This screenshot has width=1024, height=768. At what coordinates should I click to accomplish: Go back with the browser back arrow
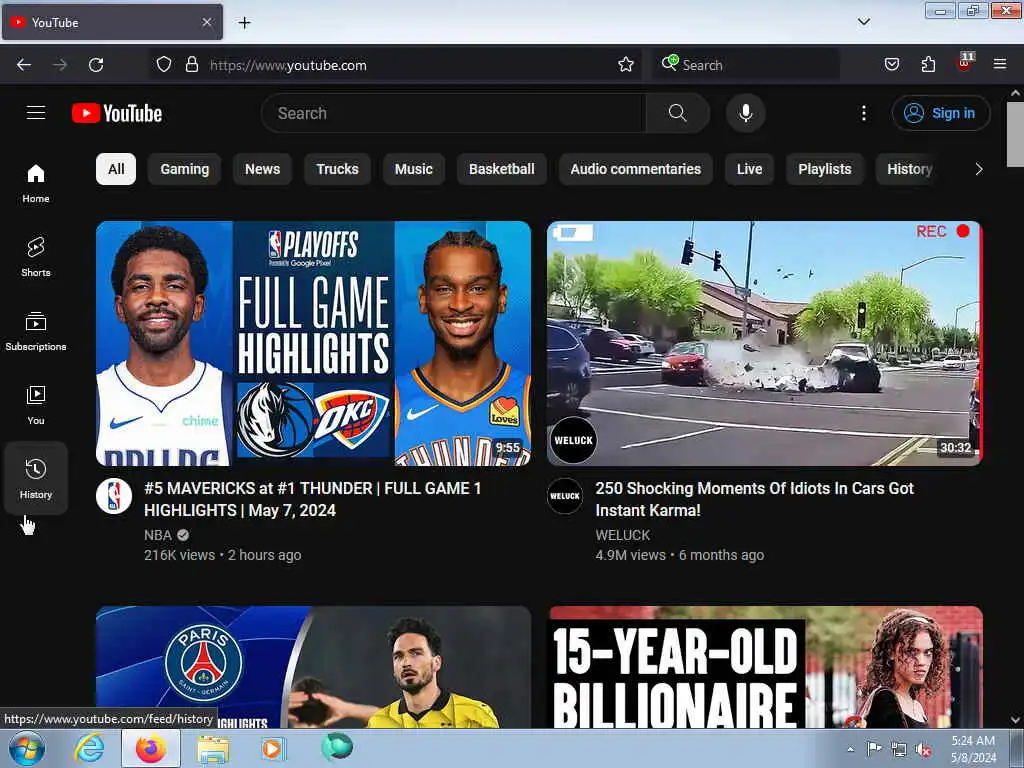tap(24, 65)
